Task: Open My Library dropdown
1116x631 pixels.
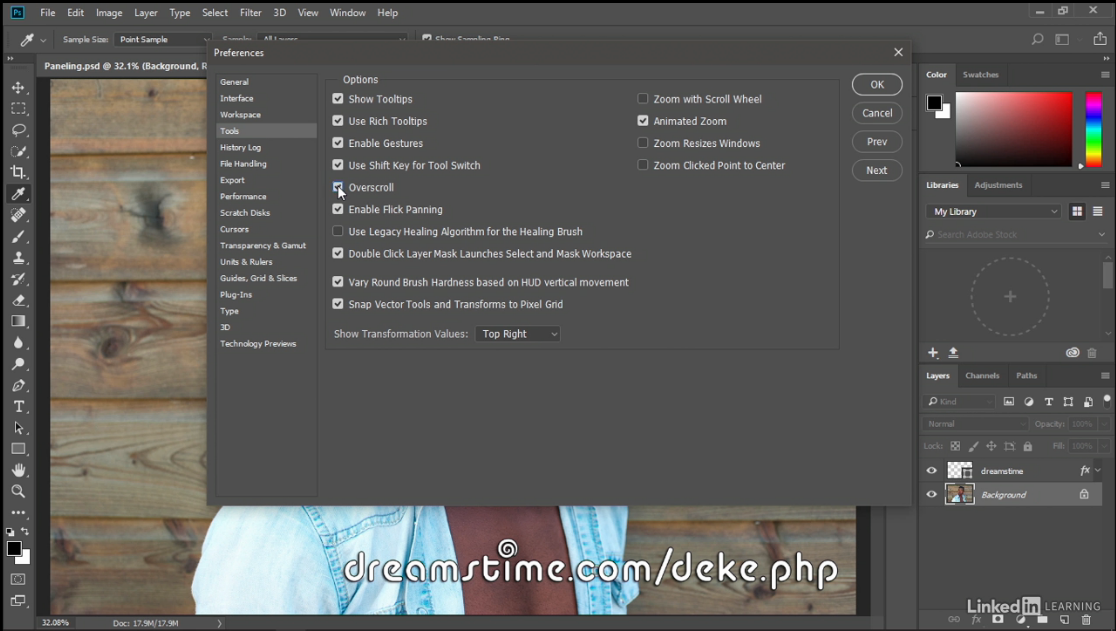Action: pos(995,211)
